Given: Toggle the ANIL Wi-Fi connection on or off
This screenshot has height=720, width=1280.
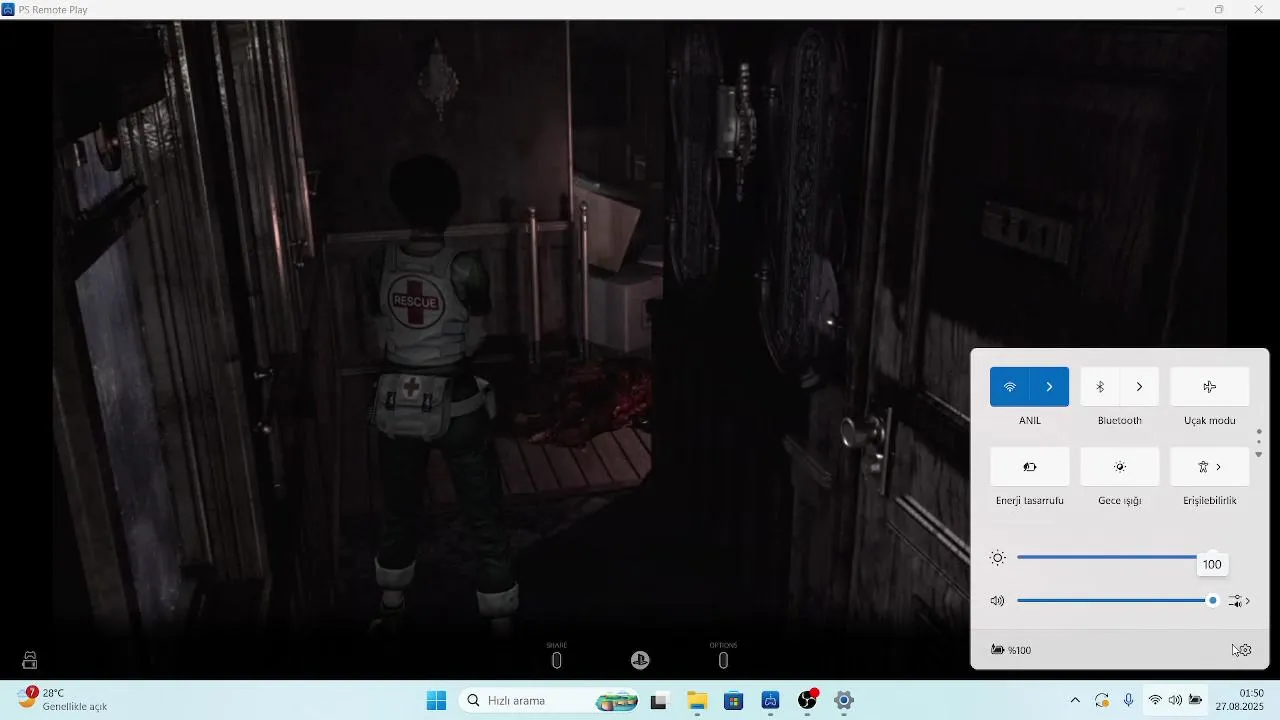Looking at the screenshot, I should tap(1009, 387).
